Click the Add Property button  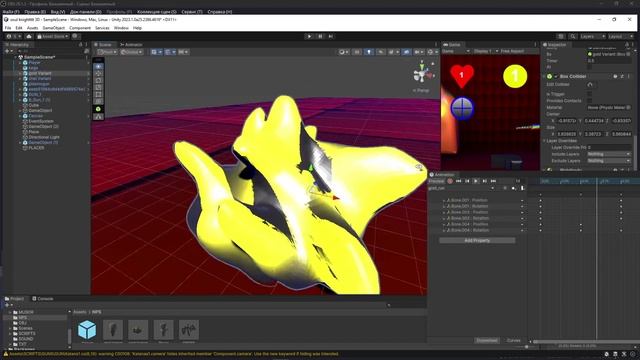point(477,240)
